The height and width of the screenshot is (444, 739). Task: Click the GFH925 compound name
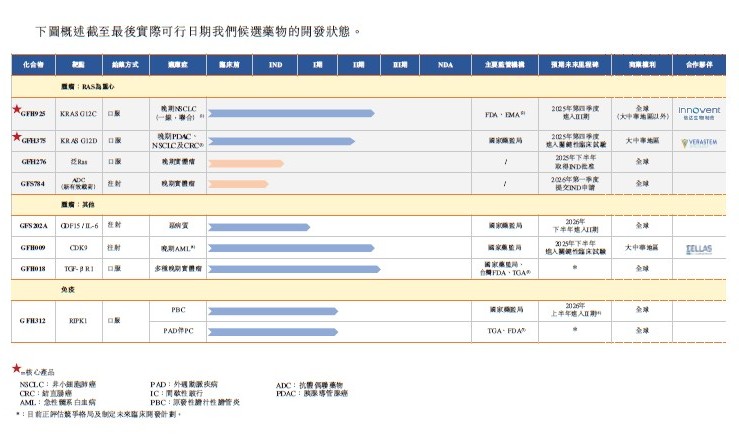click(33, 114)
